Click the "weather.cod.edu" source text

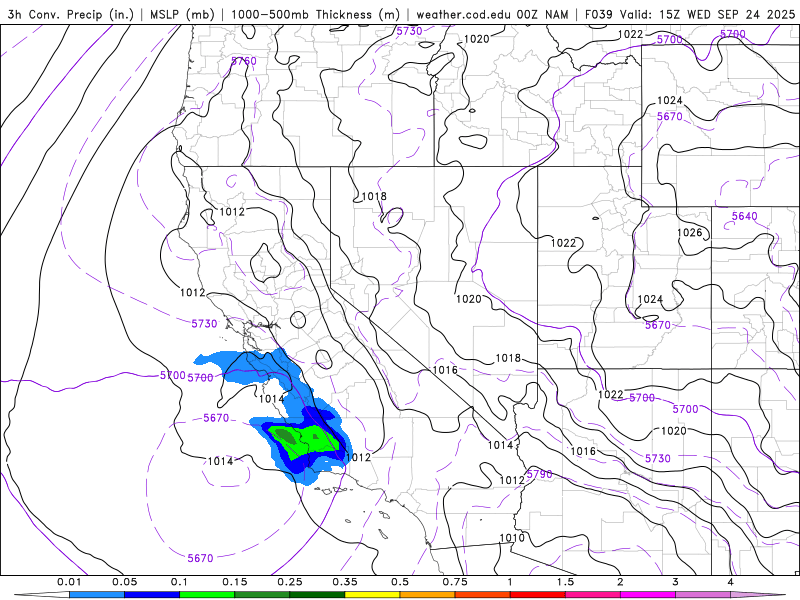(463, 14)
